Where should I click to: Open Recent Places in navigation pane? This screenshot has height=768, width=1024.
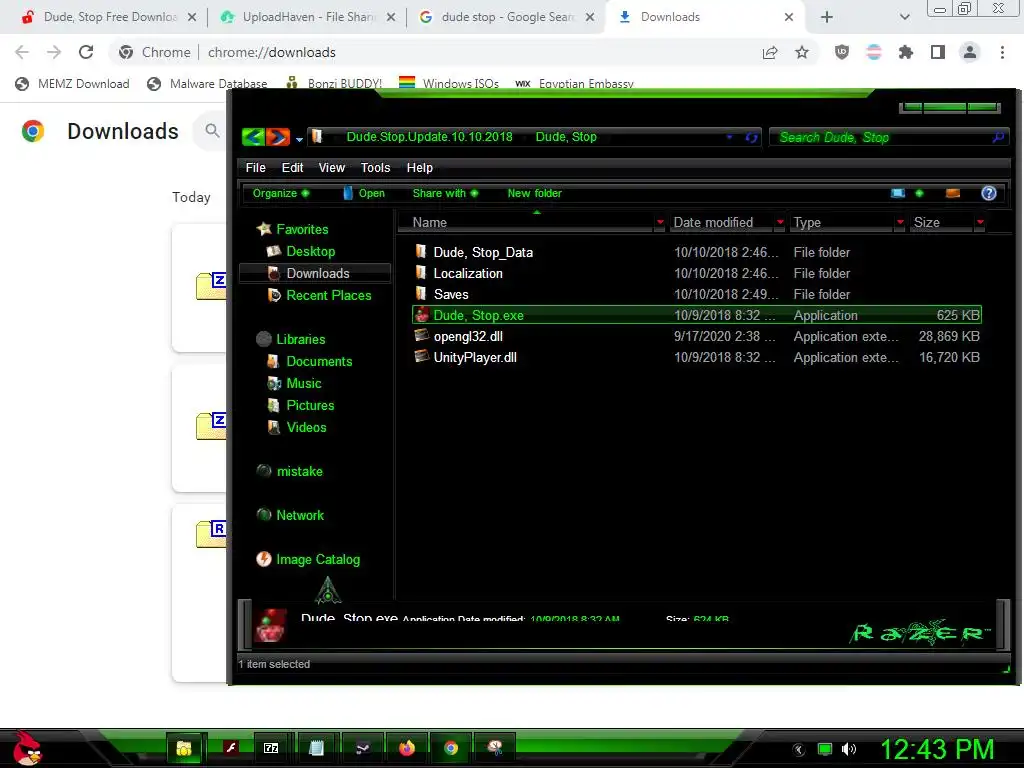click(328, 295)
